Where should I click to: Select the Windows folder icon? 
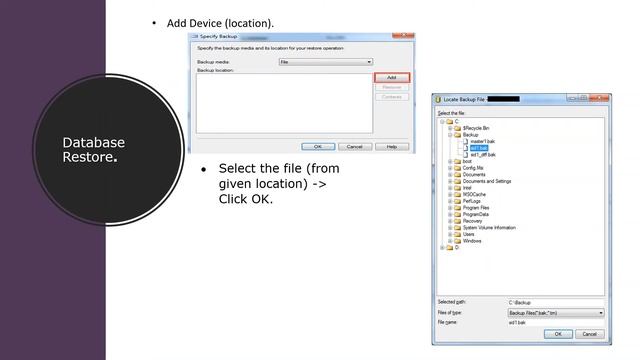point(458,241)
